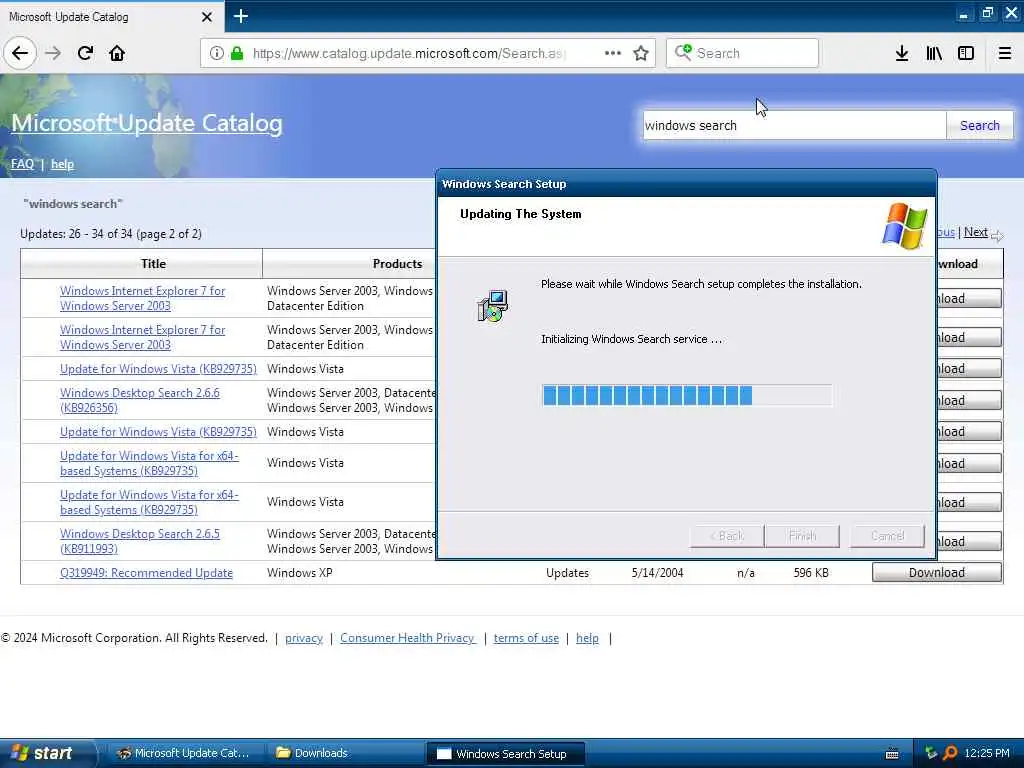The image size is (1024, 768).
Task: Click the Firefox forward arrow
Action: (x=54, y=53)
